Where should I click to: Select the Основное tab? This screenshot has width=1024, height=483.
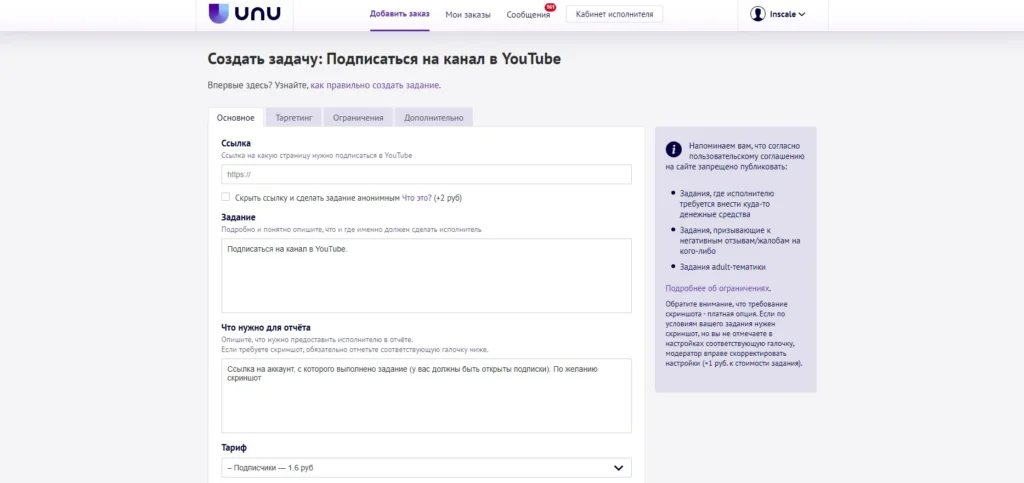[x=236, y=117]
